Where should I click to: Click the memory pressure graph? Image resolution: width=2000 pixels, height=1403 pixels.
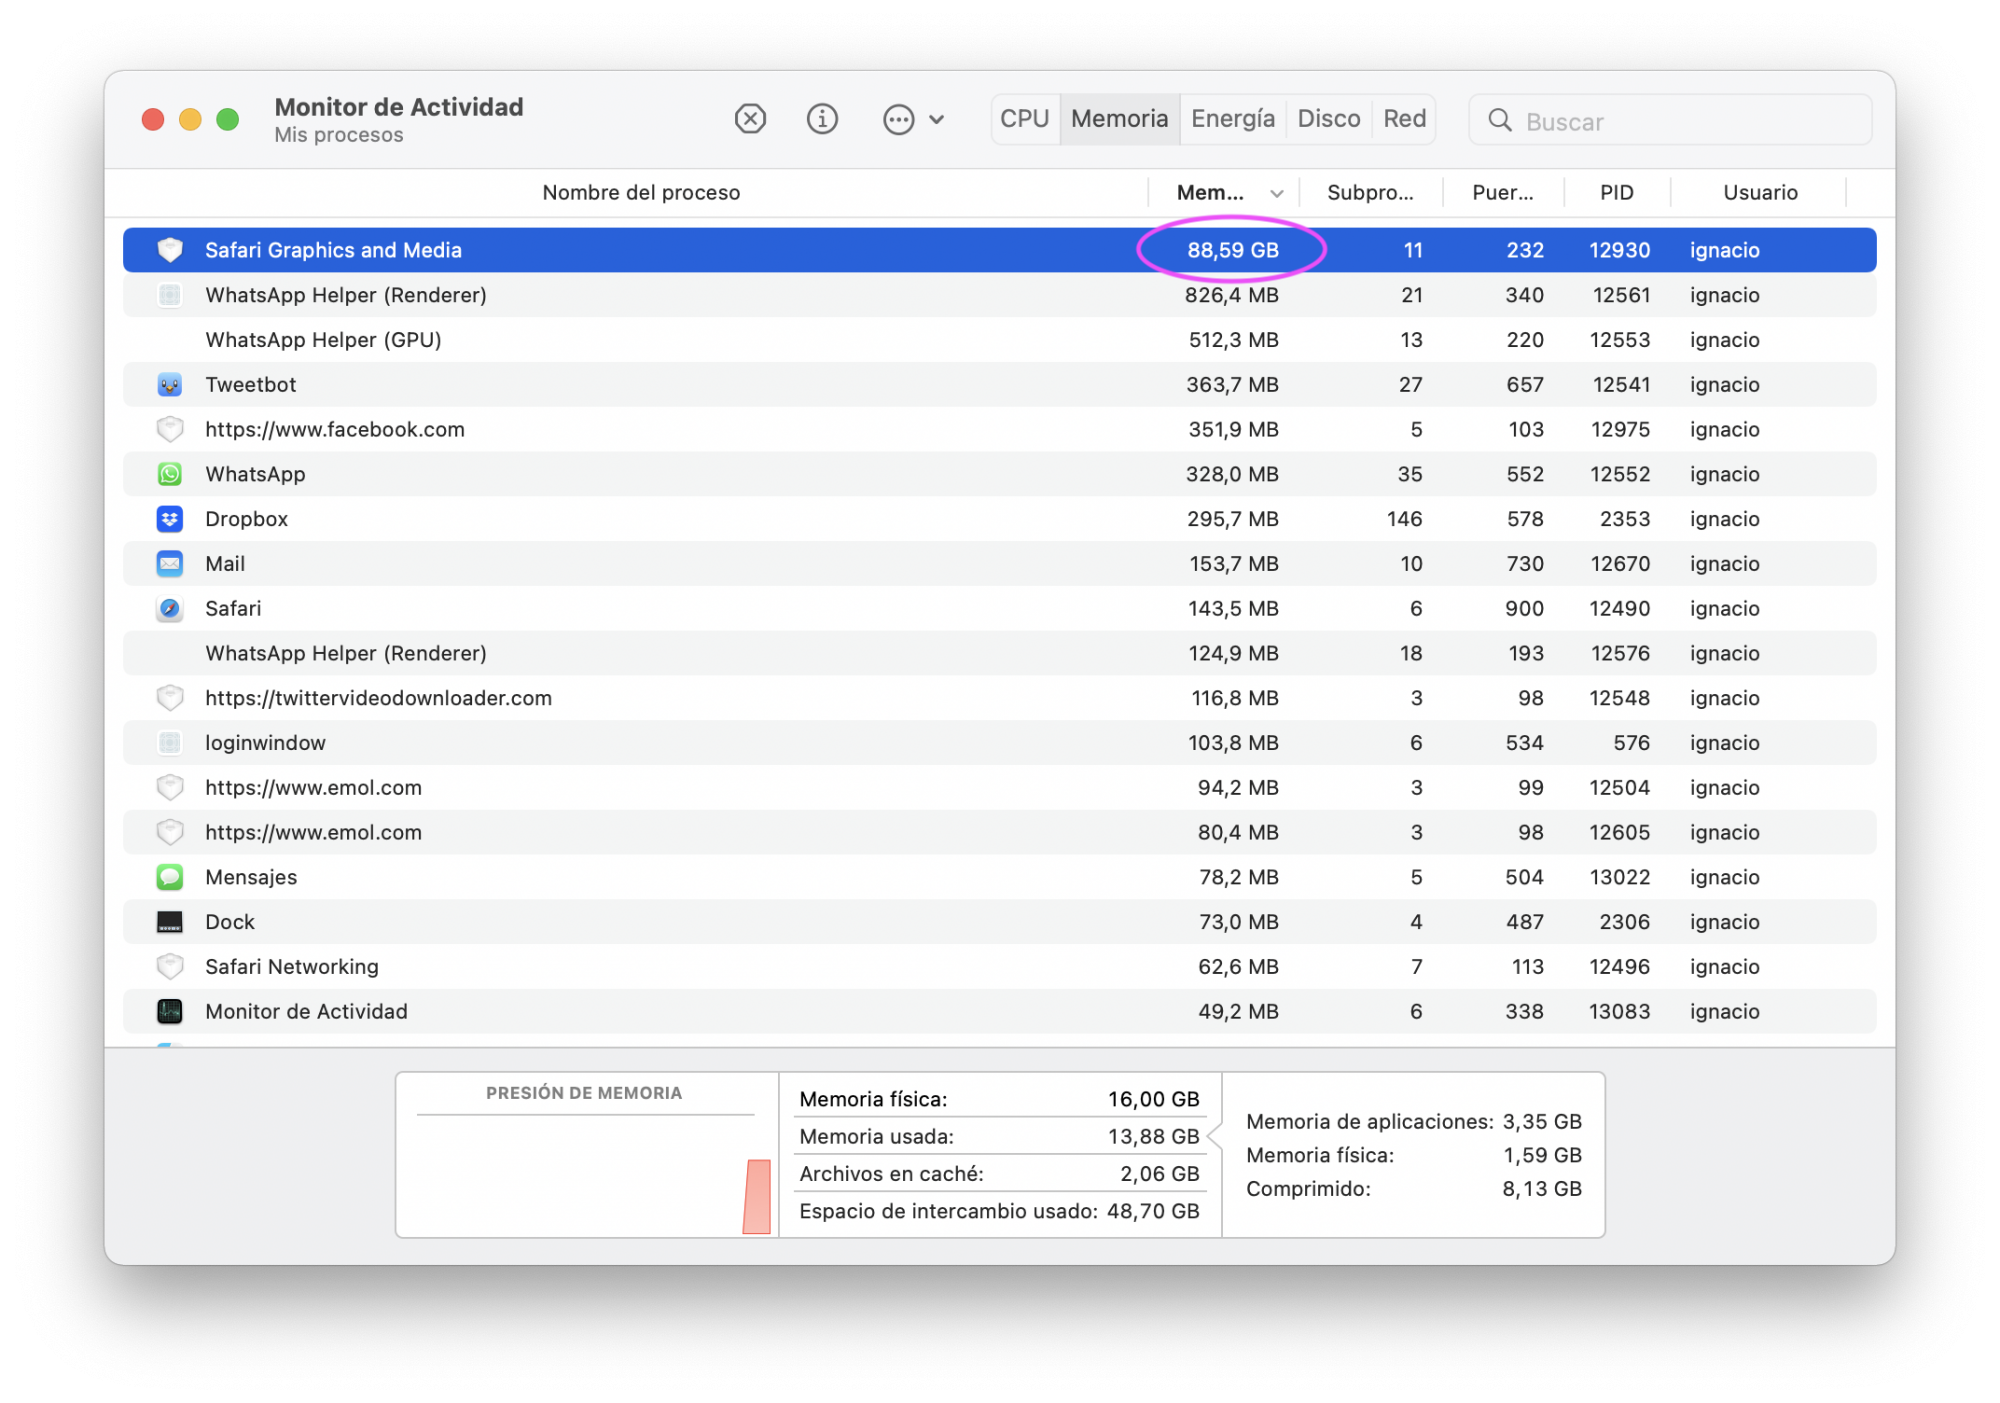click(x=586, y=1175)
